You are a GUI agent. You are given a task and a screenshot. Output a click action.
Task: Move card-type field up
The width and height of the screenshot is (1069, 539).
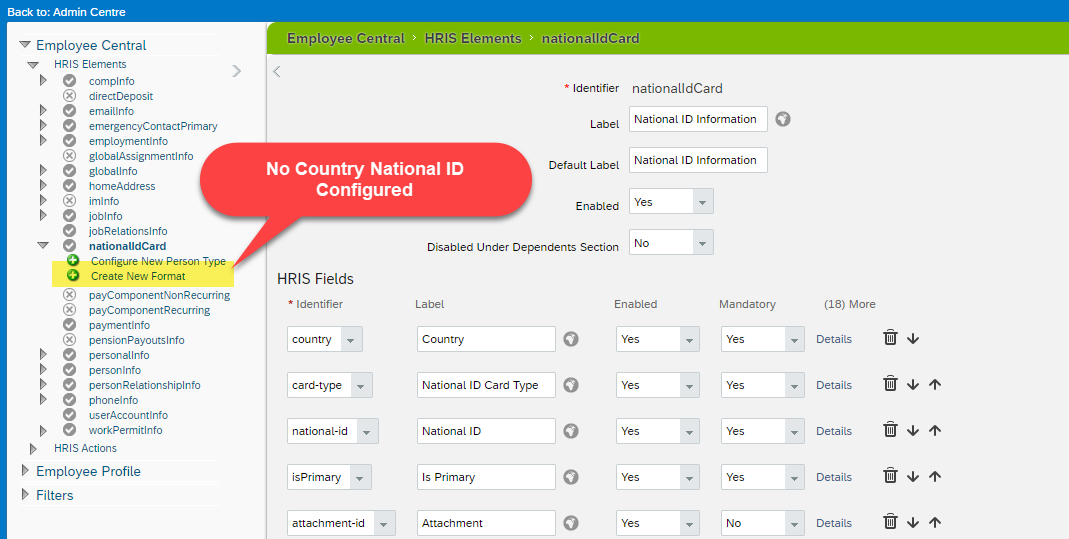(x=935, y=385)
